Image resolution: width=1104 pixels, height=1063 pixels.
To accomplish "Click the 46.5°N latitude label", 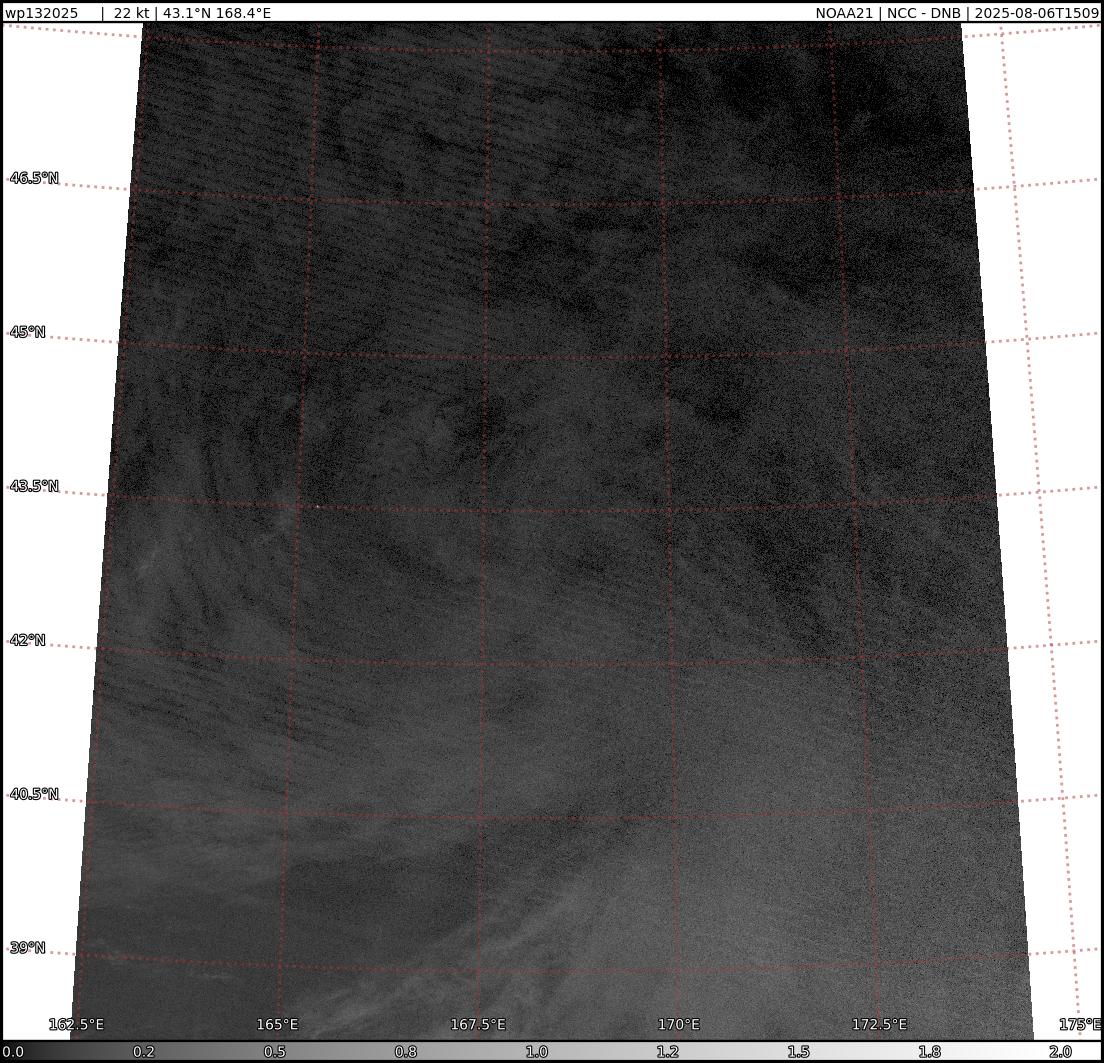I will click(x=34, y=178).
